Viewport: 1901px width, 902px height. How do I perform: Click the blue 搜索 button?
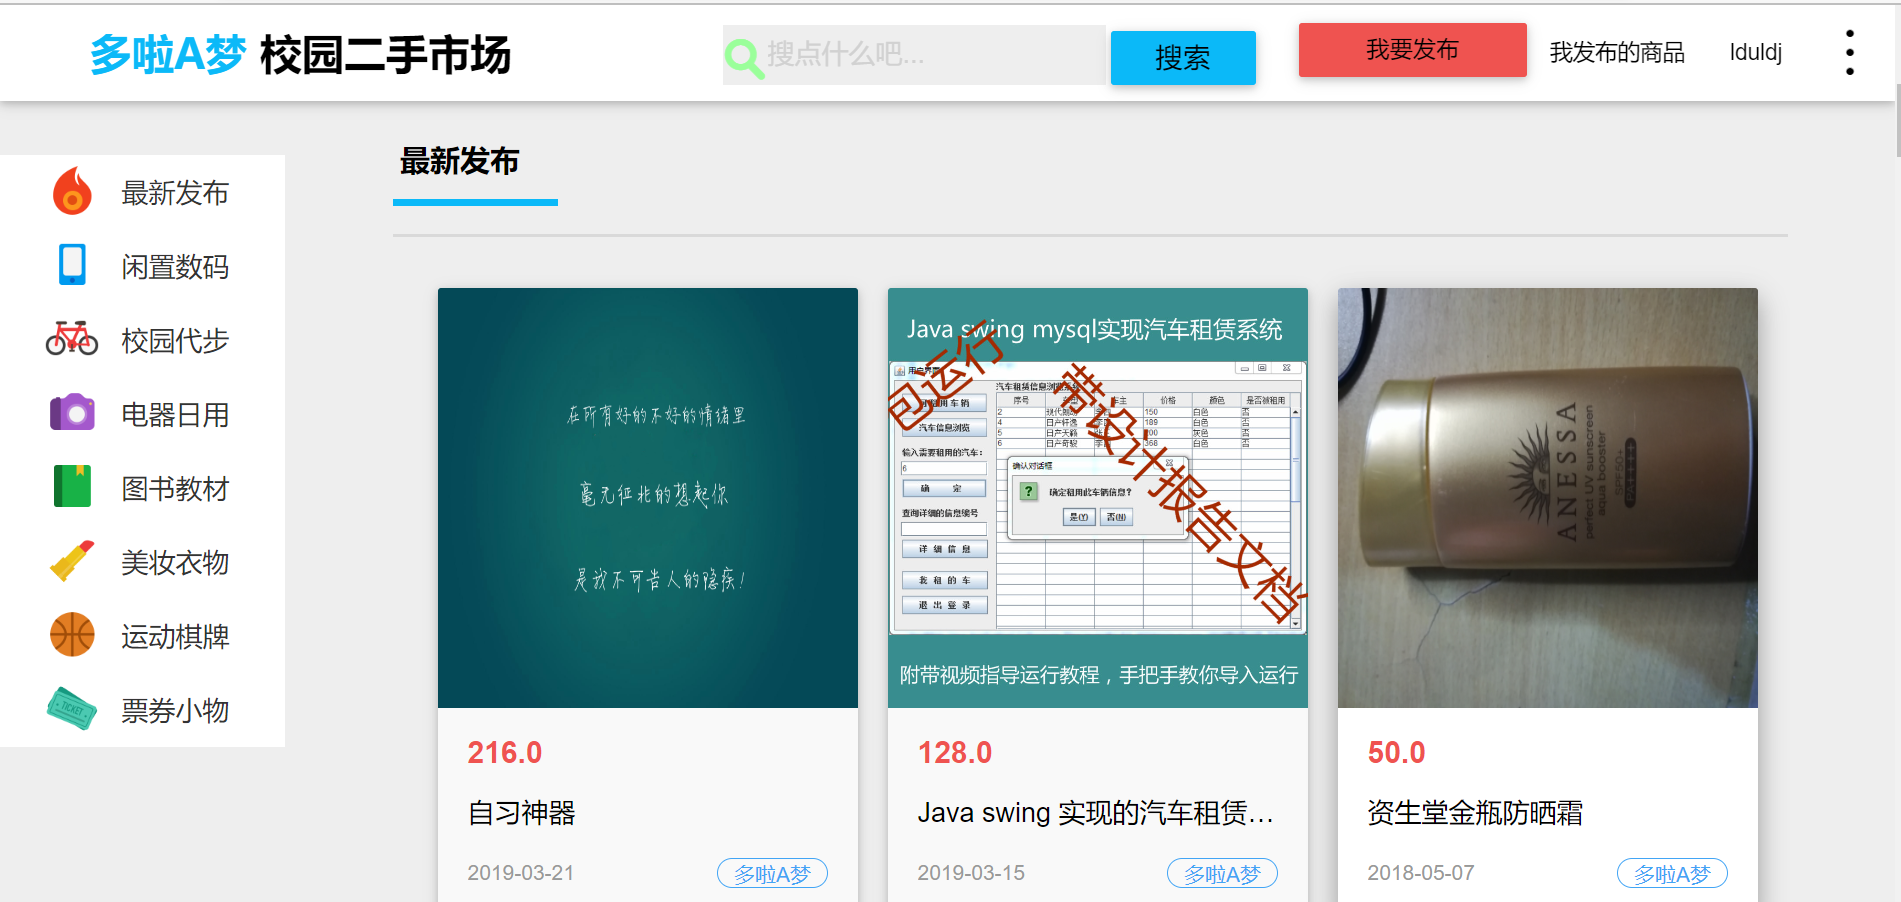[x=1183, y=58]
